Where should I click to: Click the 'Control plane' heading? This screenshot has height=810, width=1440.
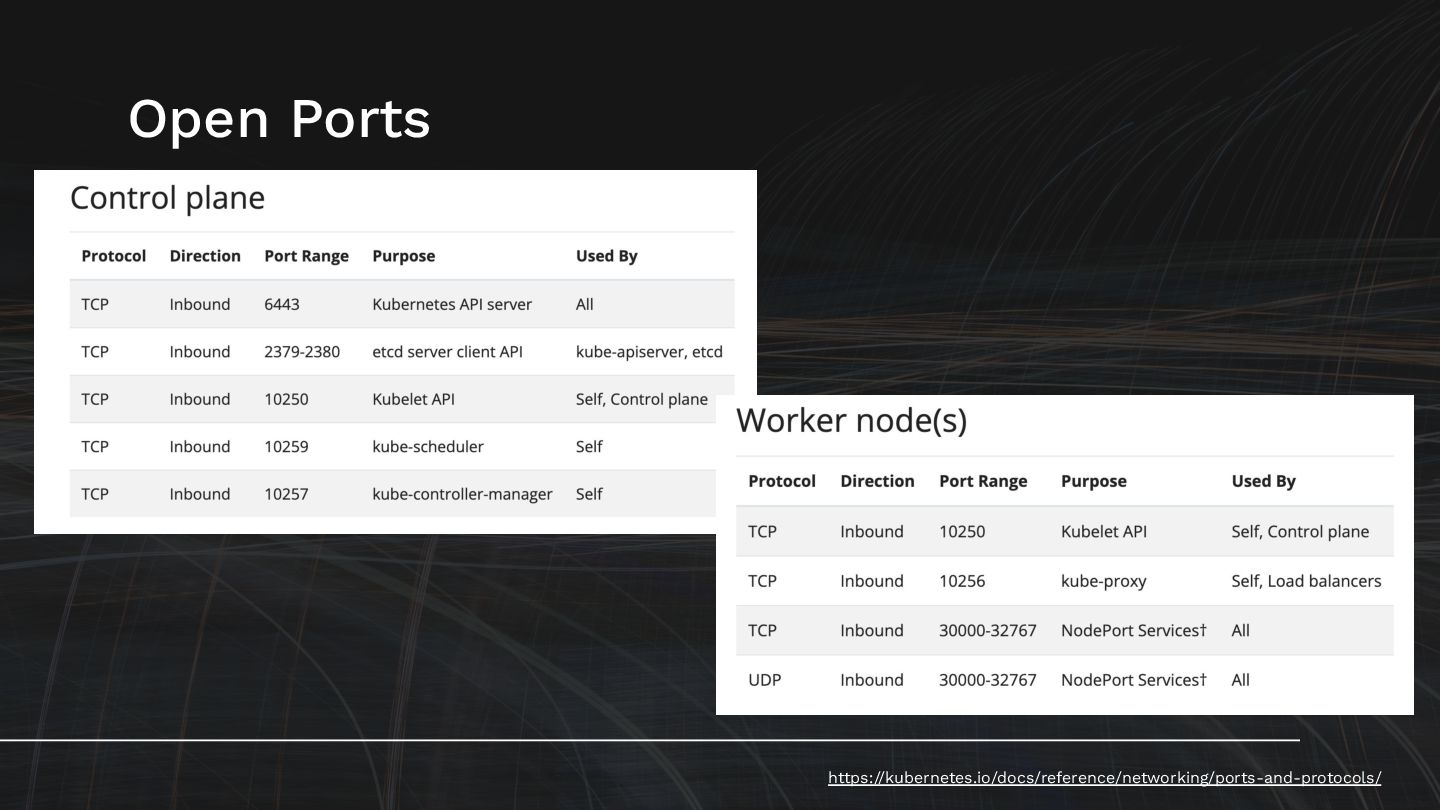click(x=167, y=198)
